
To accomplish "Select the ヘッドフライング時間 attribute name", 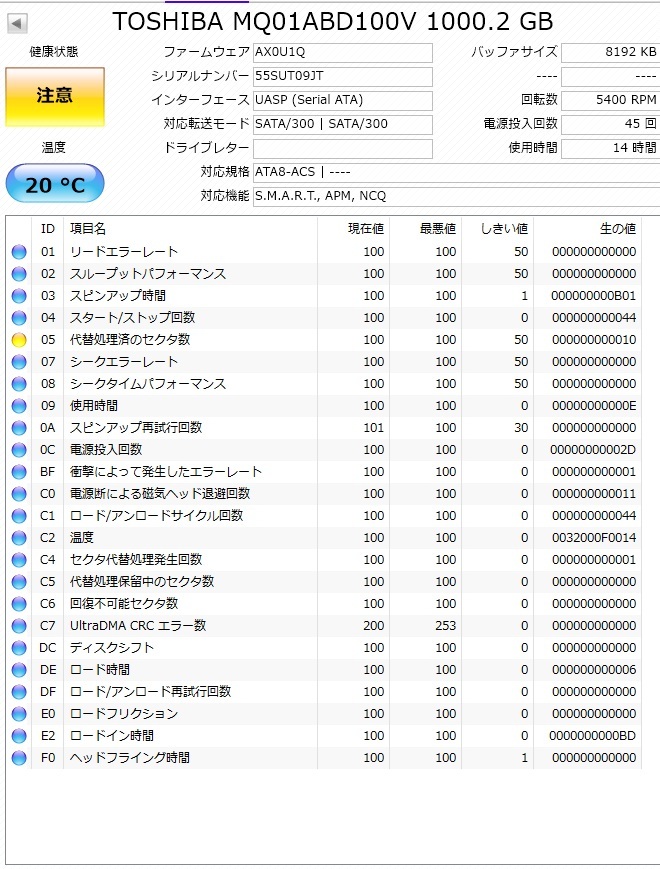I will pyautogui.click(x=130, y=758).
